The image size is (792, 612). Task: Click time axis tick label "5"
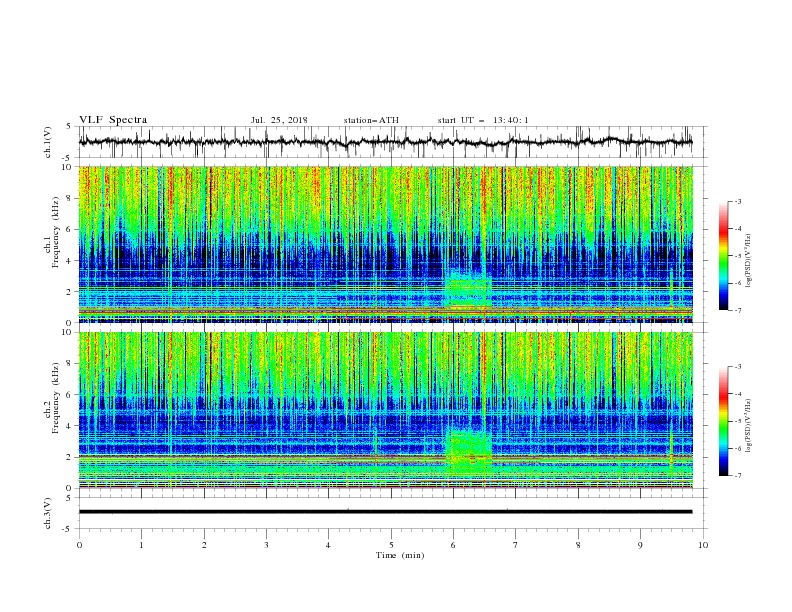[x=391, y=545]
